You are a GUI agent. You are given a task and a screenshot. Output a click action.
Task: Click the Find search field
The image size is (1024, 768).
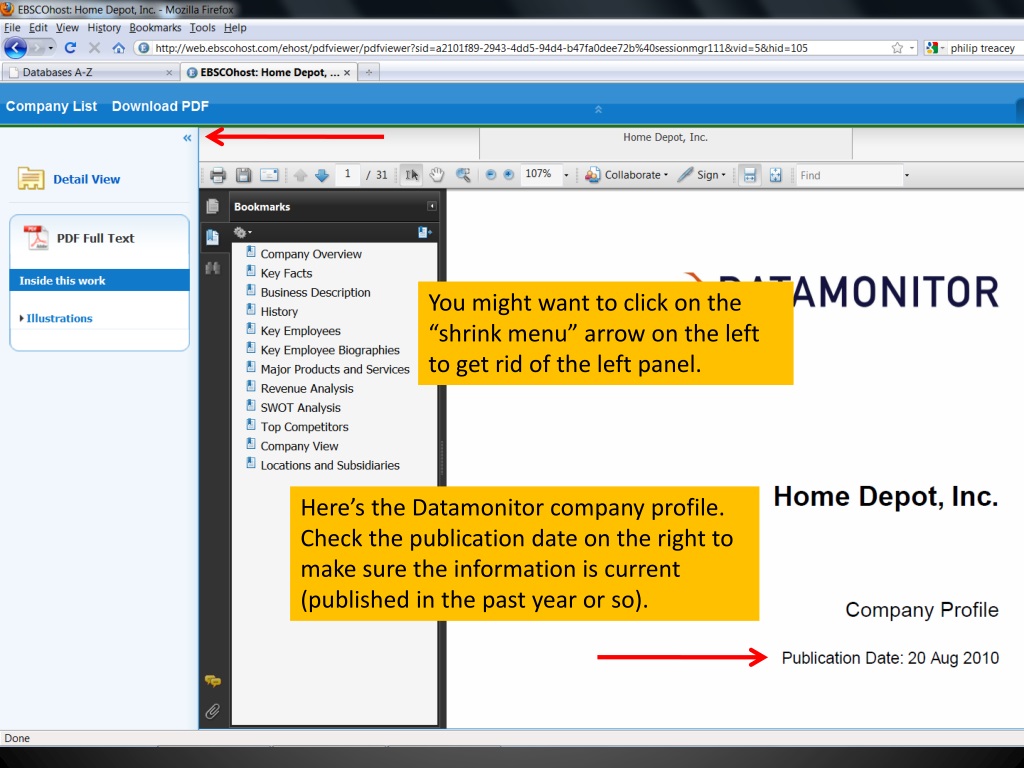[x=848, y=175]
